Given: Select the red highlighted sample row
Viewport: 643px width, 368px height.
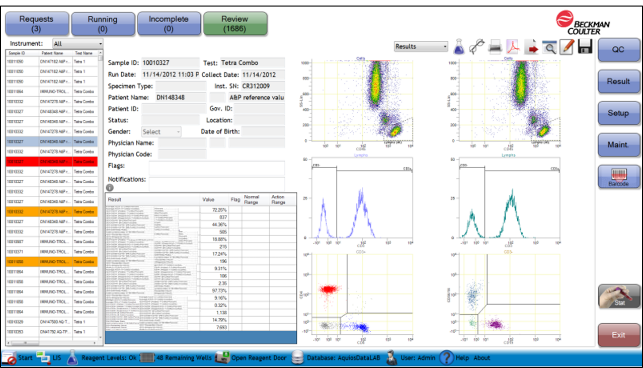Looking at the screenshot, I should pos(52,162).
